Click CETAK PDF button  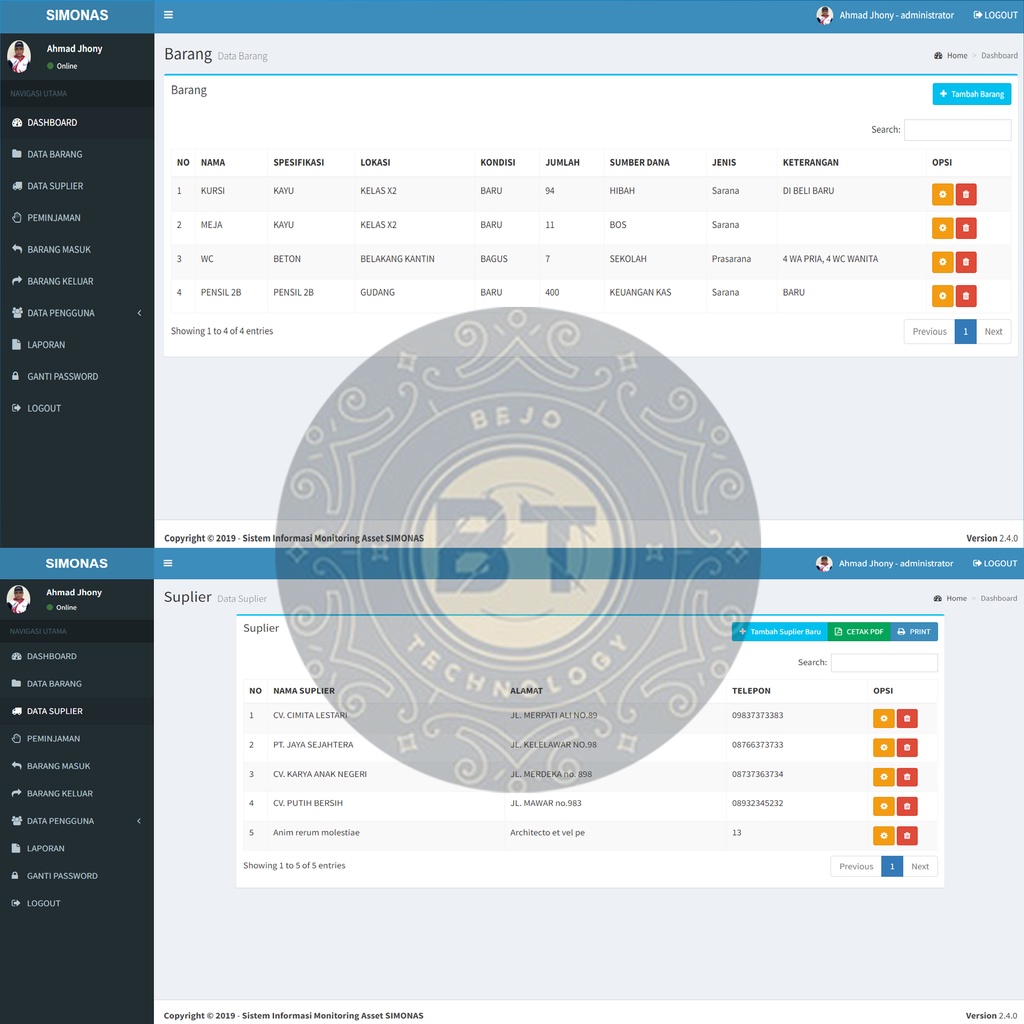[x=859, y=632]
